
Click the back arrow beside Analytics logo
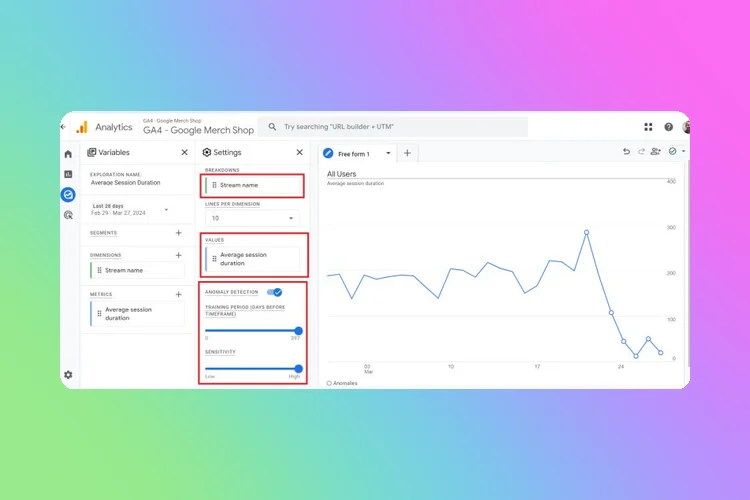[x=63, y=127]
